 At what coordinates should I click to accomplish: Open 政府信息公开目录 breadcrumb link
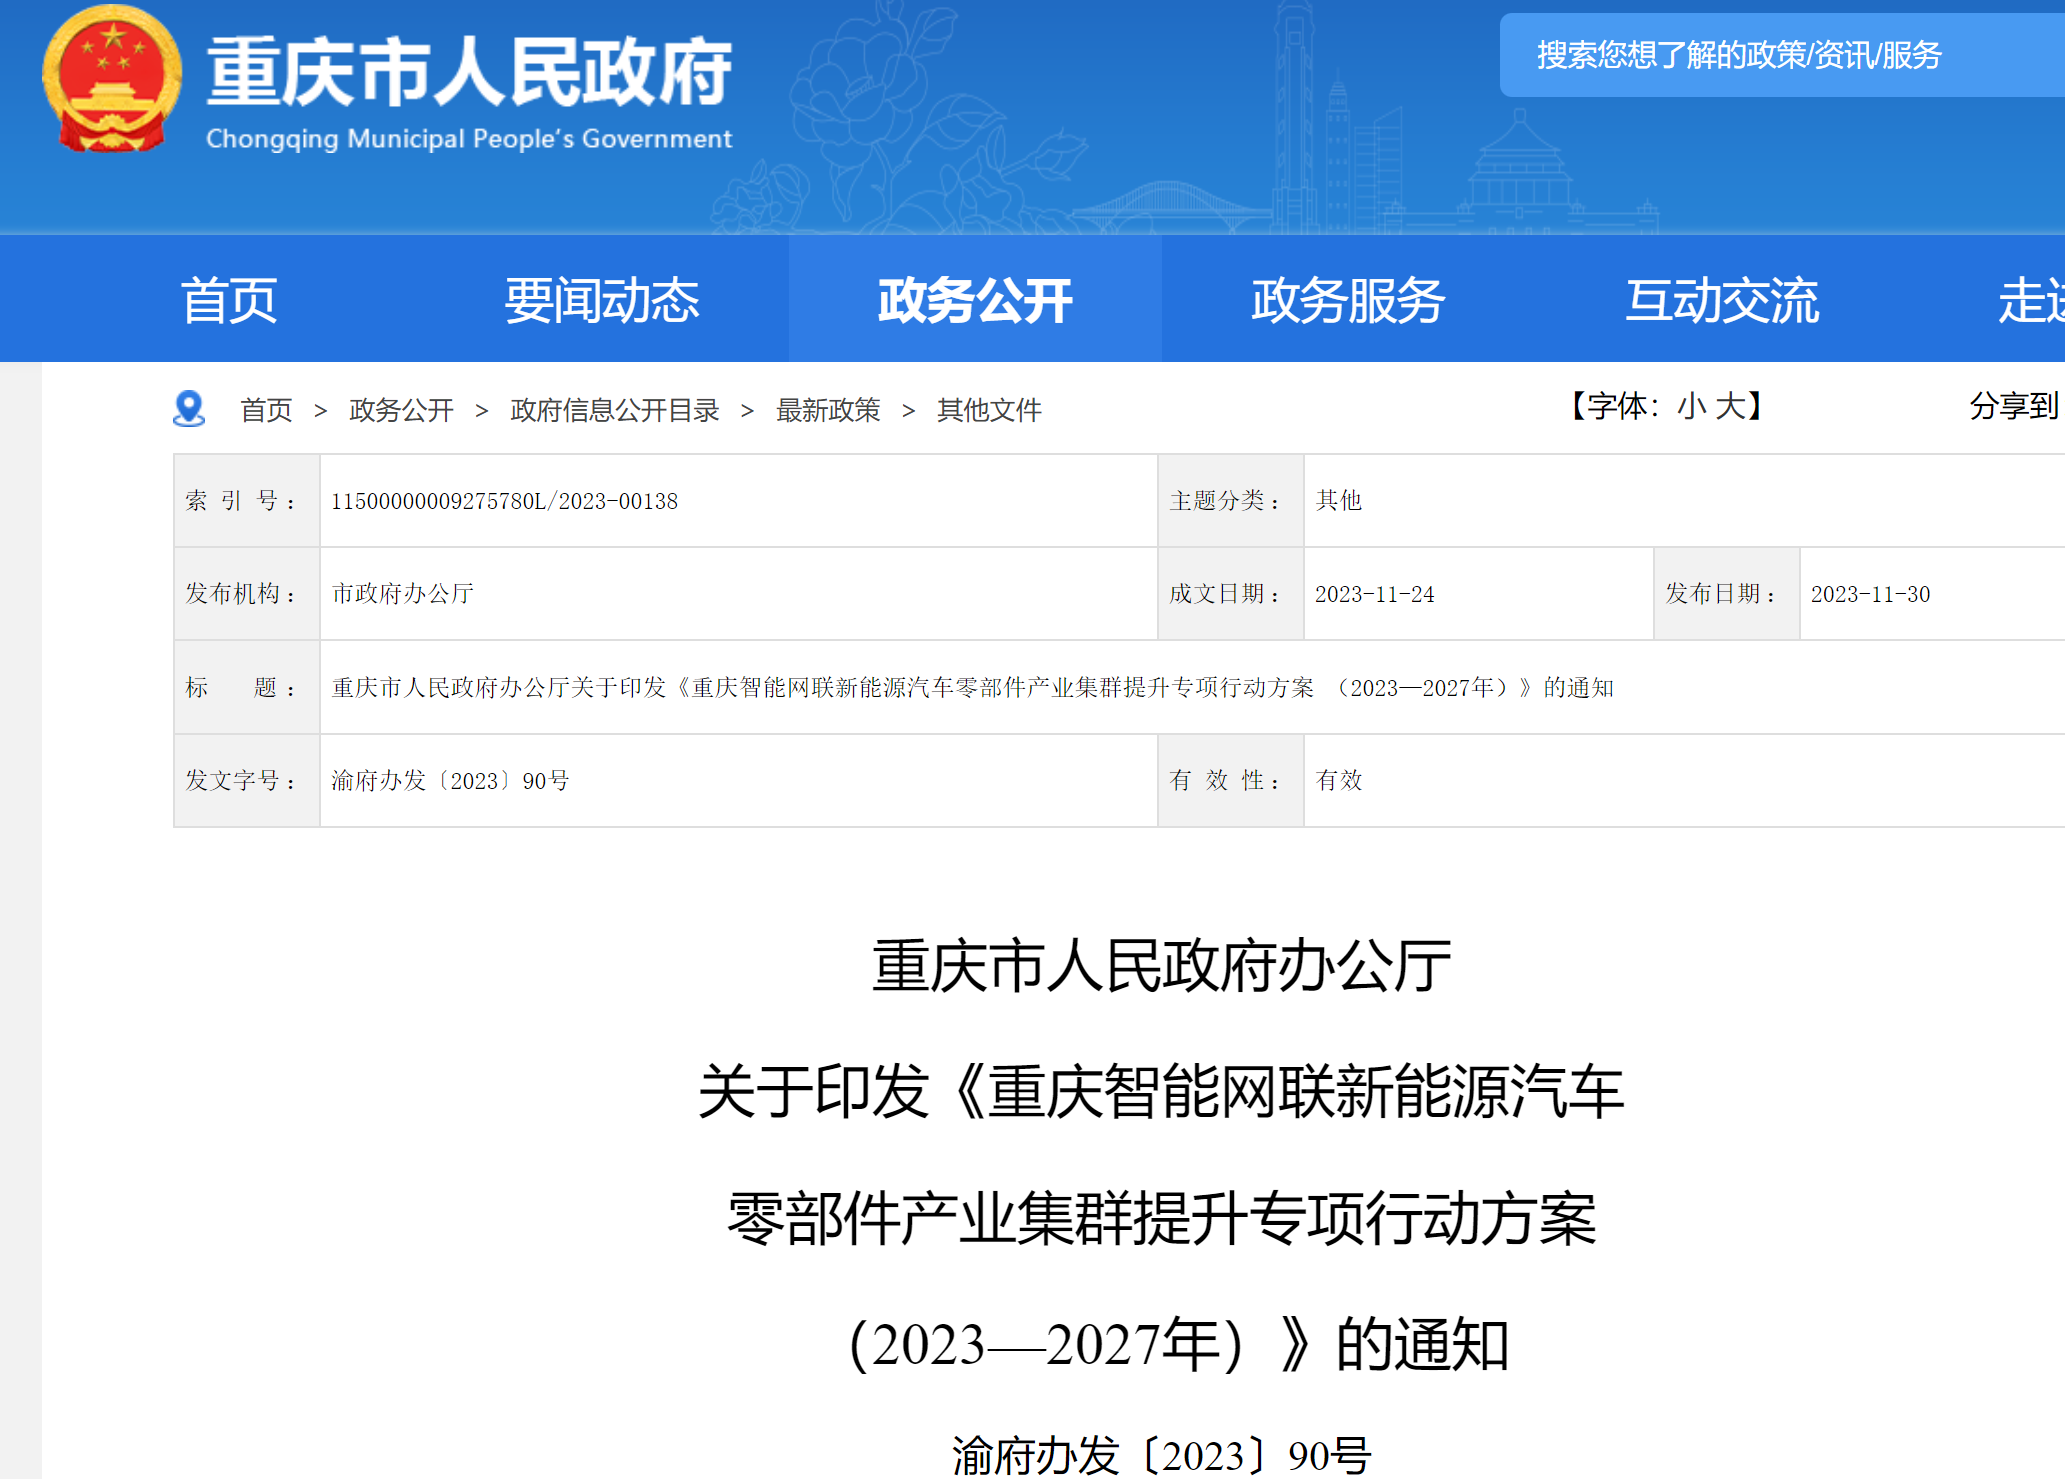(x=614, y=410)
